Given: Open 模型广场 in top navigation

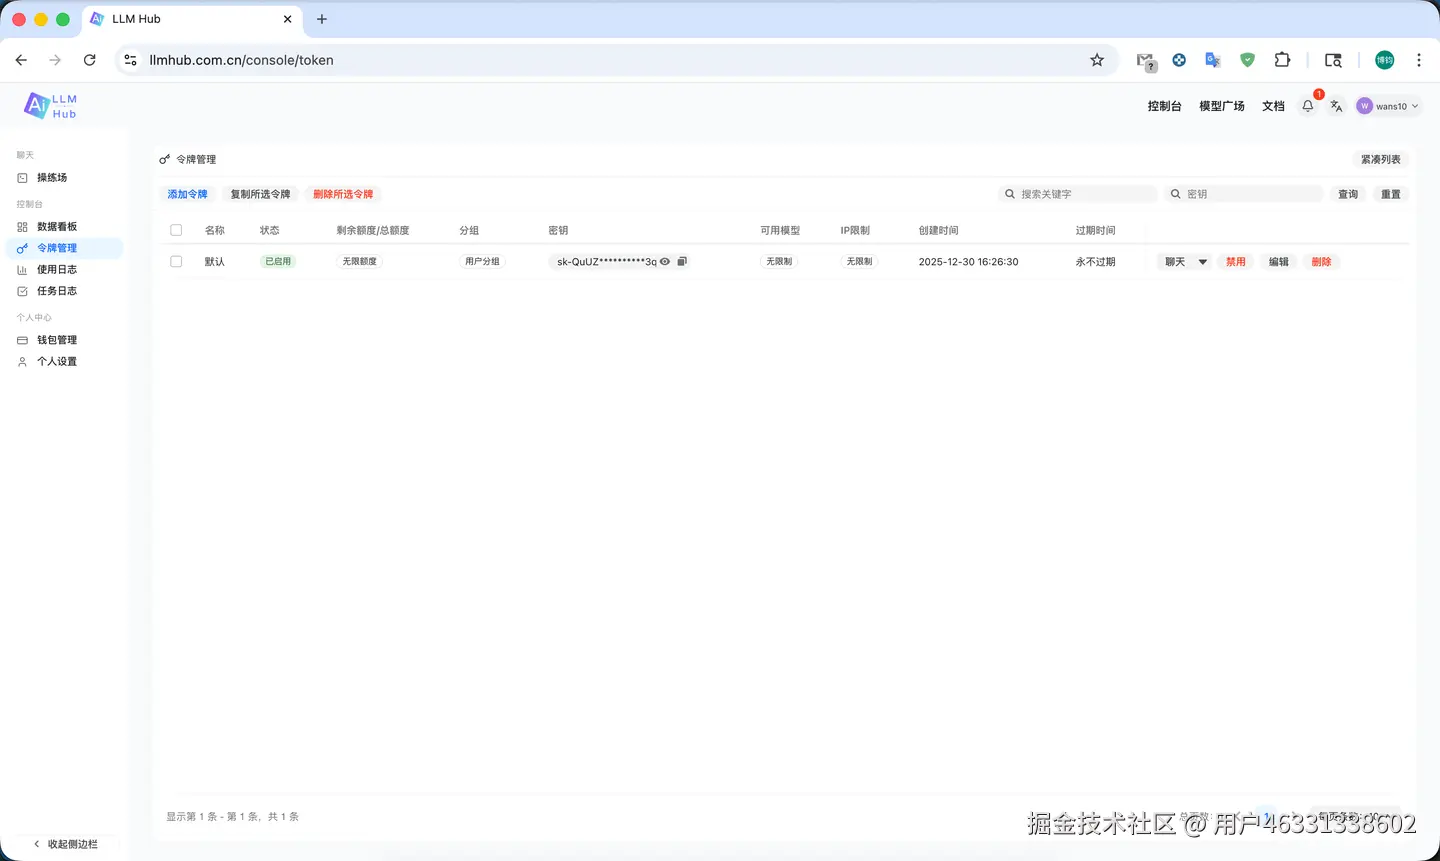Looking at the screenshot, I should pos(1222,106).
